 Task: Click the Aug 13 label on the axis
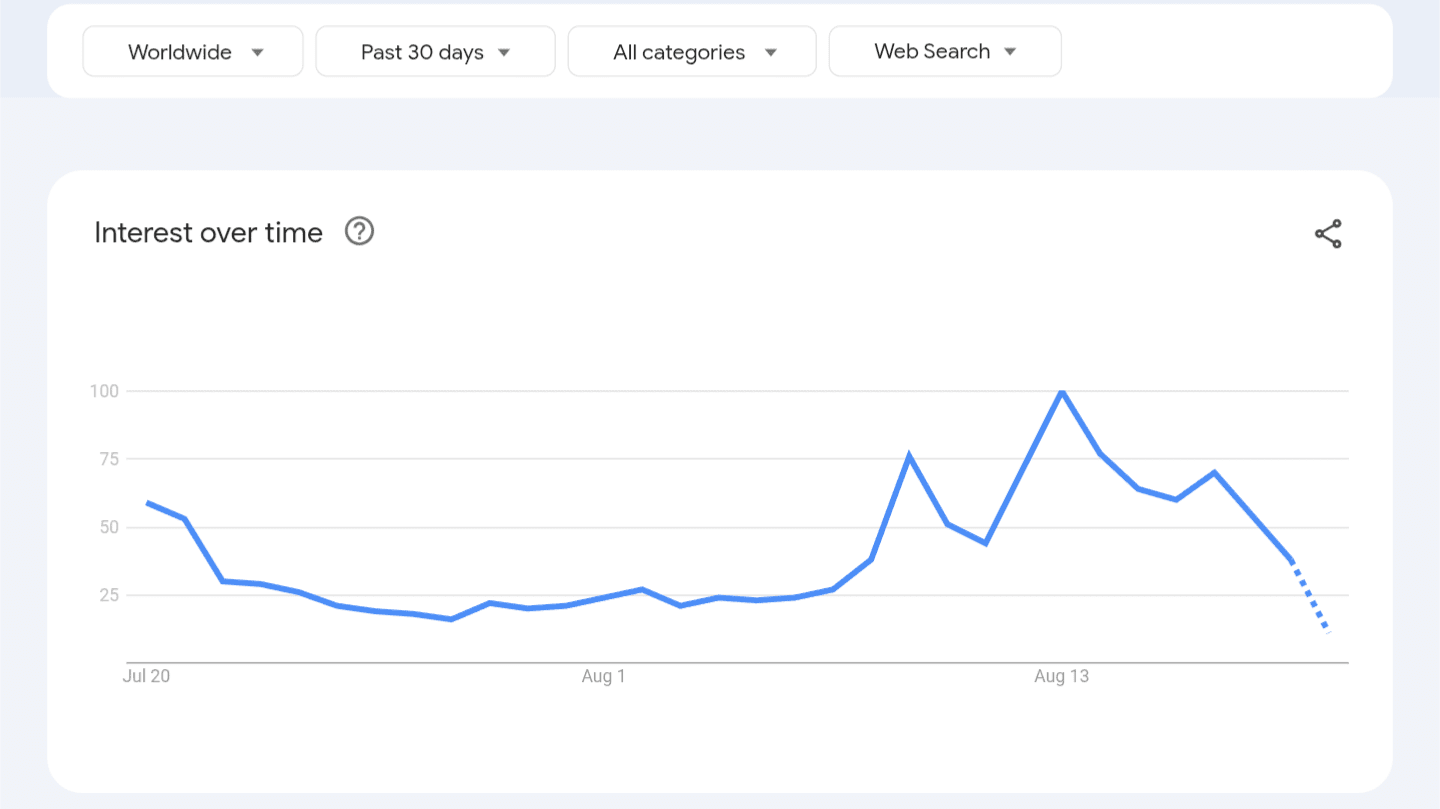pyautogui.click(x=1061, y=677)
